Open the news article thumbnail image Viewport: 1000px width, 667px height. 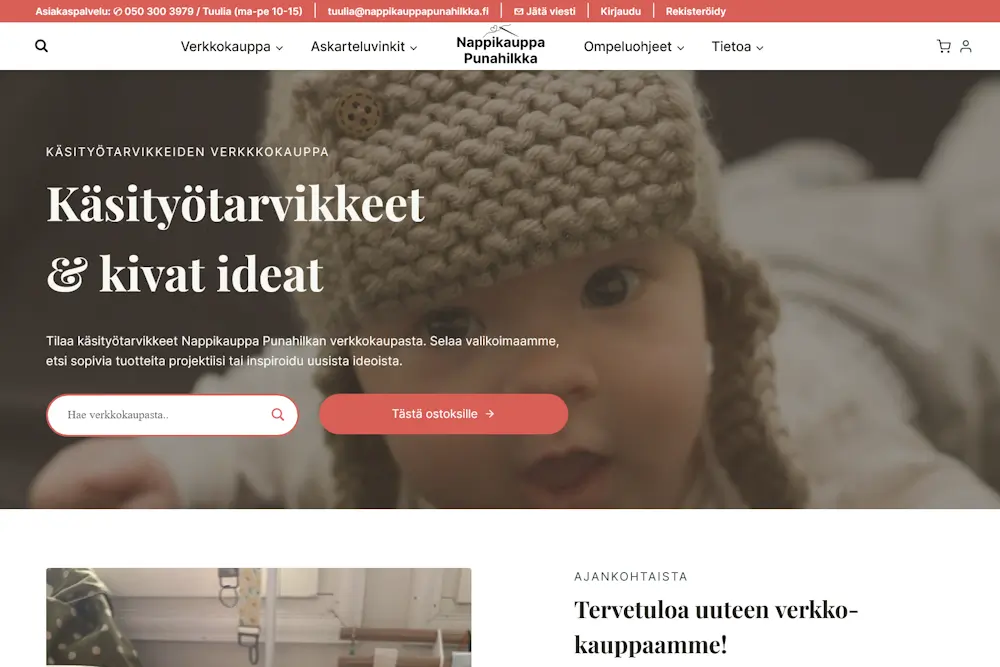(x=258, y=617)
